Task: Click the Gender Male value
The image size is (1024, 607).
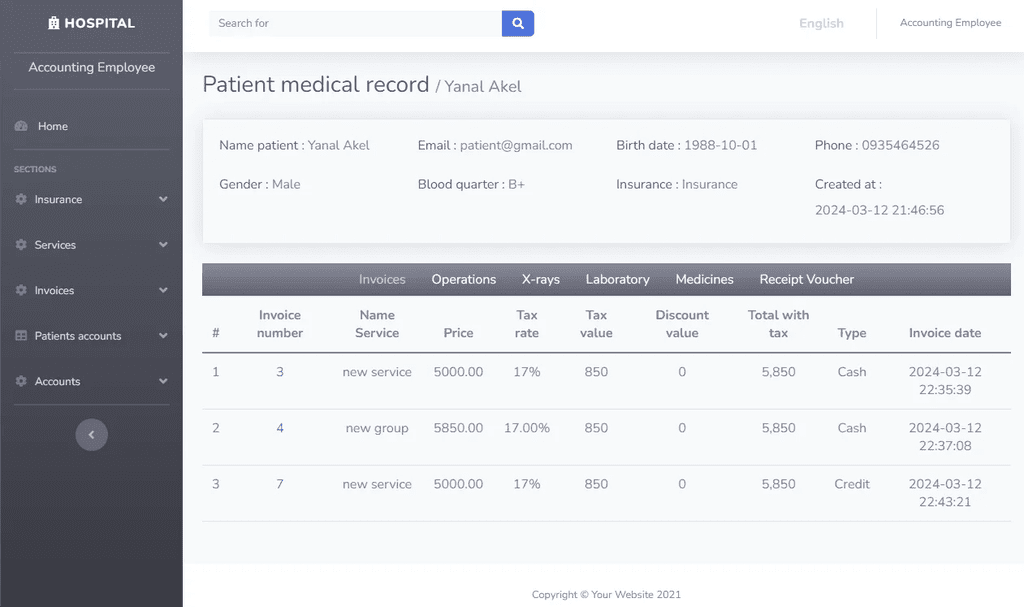Action: [286, 184]
